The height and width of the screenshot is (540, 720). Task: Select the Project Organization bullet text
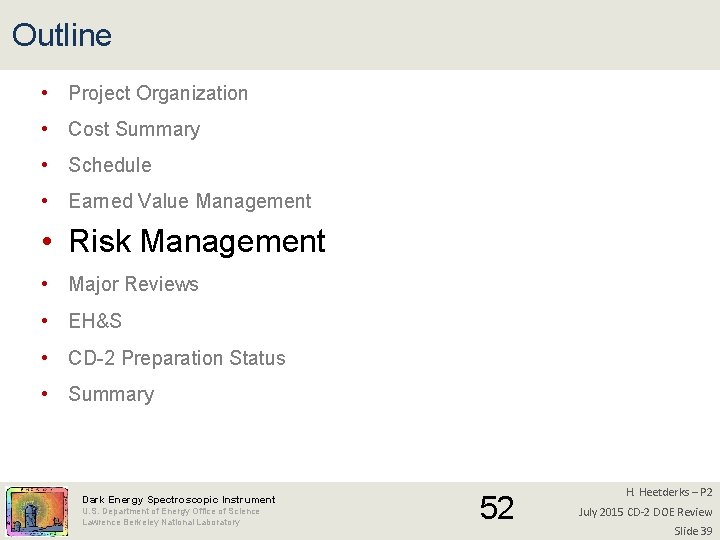158,93
